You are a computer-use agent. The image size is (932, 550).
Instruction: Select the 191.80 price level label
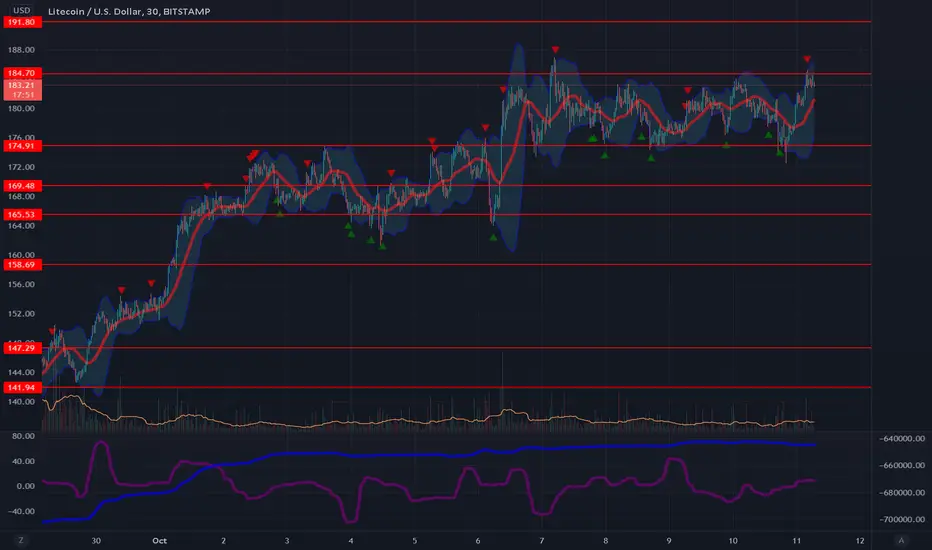(22, 22)
